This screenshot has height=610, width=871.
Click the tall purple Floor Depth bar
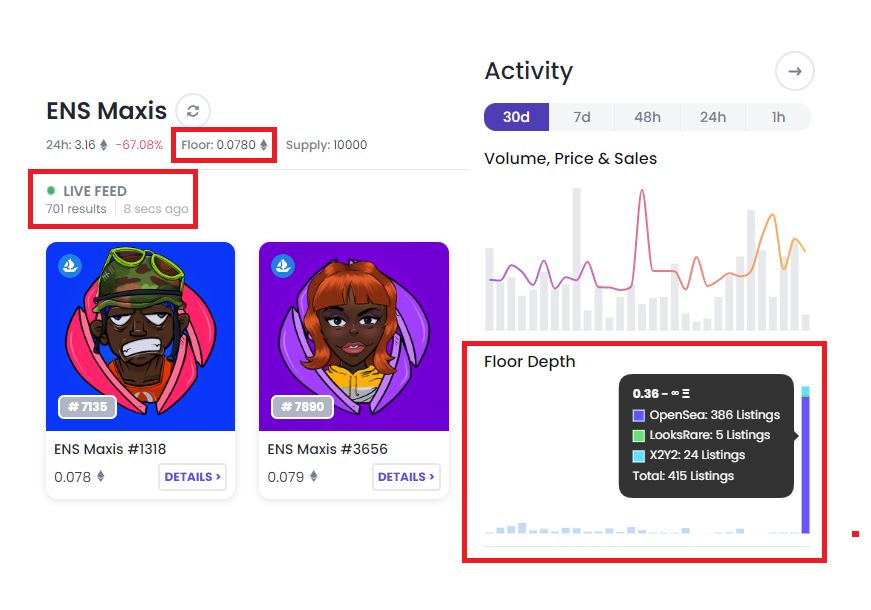[x=805, y=464]
